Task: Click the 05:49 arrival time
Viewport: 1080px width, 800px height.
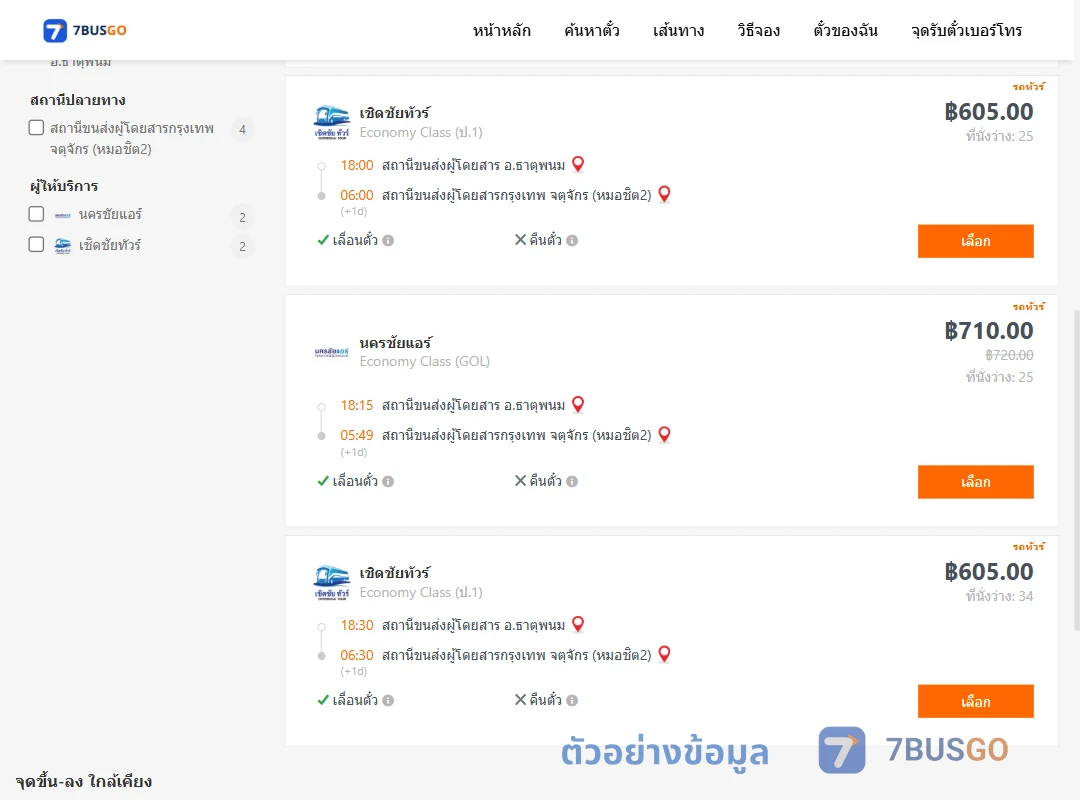Action: pos(357,435)
